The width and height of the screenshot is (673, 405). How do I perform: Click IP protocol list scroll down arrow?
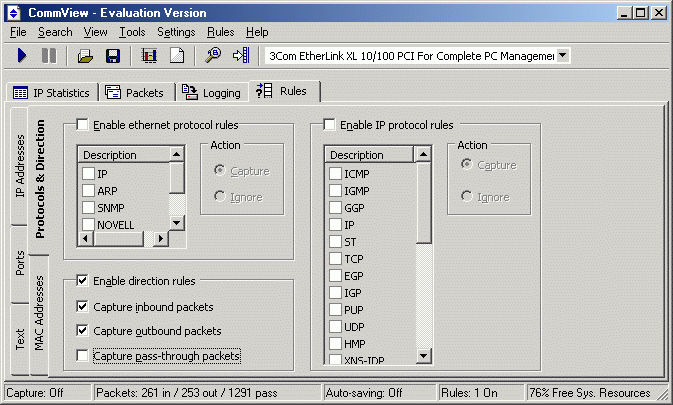pyautogui.click(x=423, y=356)
